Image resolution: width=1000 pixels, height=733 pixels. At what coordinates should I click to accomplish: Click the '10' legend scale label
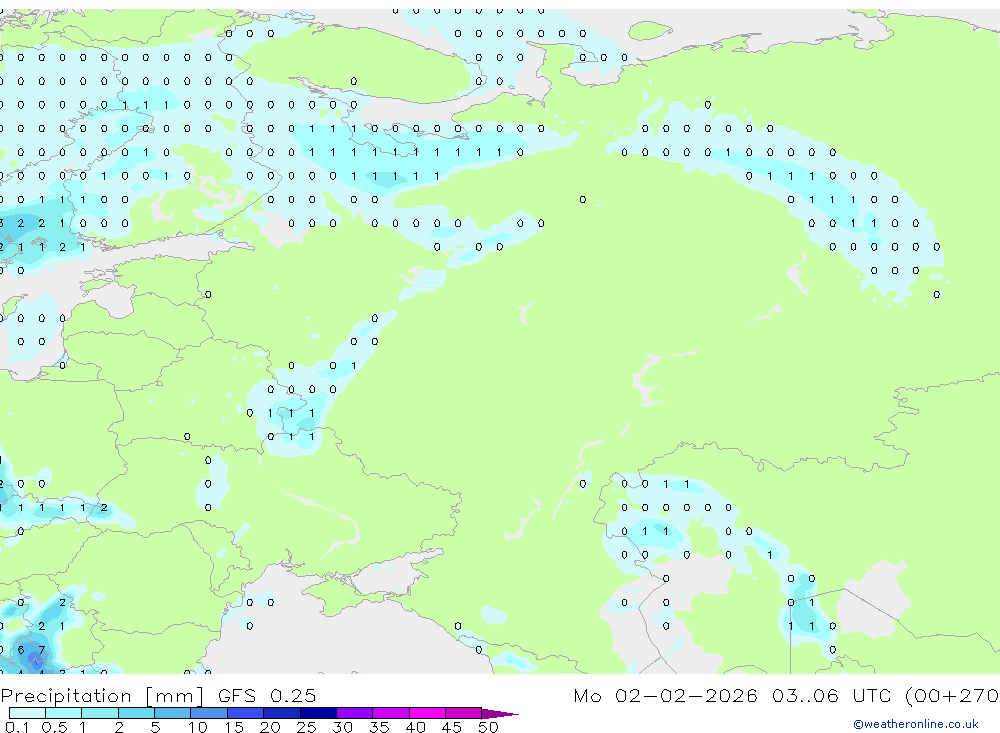(x=197, y=727)
